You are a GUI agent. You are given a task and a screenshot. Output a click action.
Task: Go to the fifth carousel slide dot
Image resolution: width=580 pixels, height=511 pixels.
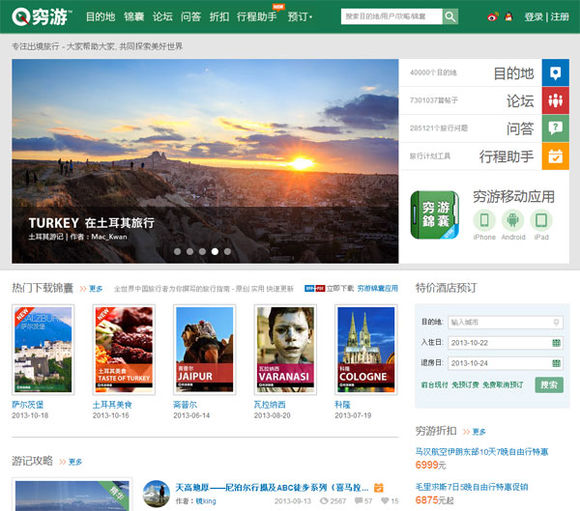coord(227,252)
